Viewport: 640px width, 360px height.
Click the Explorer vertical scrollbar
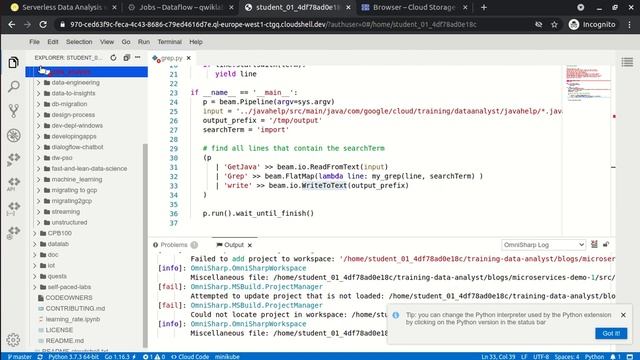pos(145,245)
